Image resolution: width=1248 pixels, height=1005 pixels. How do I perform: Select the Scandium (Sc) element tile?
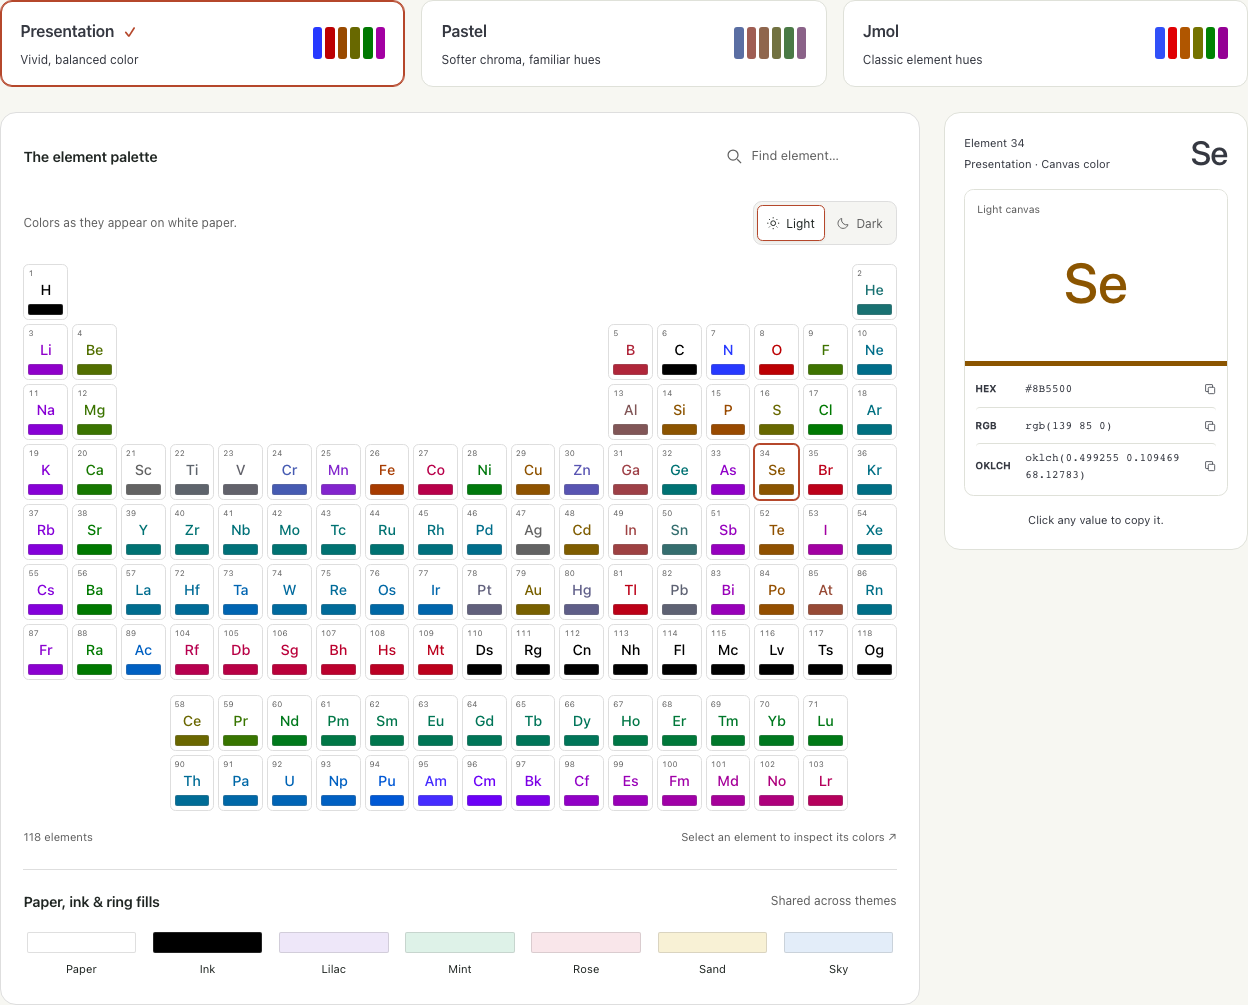[x=143, y=471]
